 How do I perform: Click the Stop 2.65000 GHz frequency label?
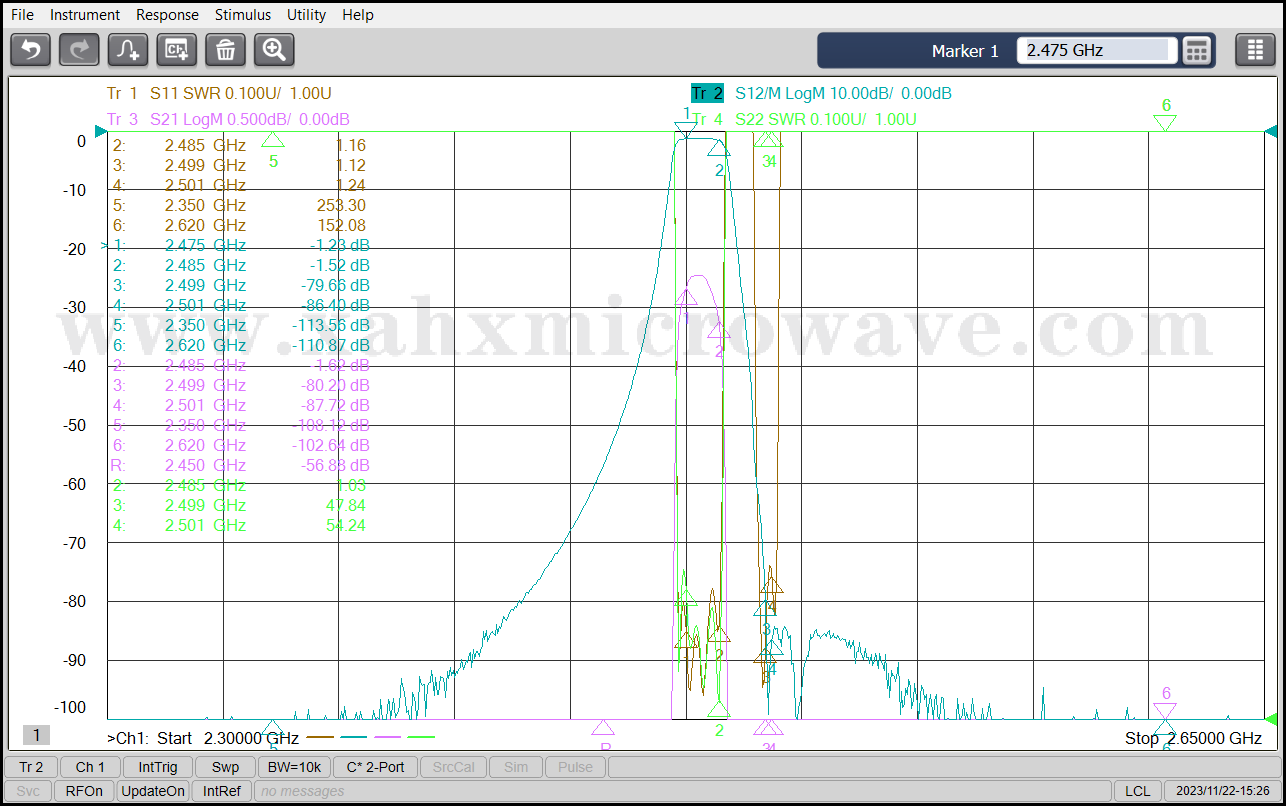coord(1193,738)
